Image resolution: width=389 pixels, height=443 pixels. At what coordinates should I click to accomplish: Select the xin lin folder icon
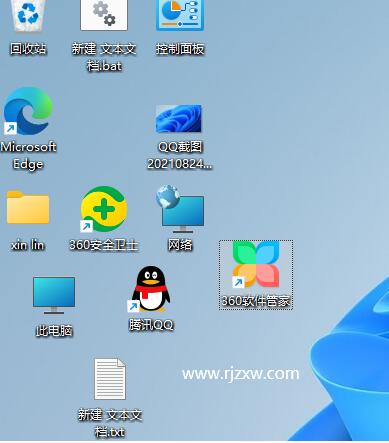point(28,207)
